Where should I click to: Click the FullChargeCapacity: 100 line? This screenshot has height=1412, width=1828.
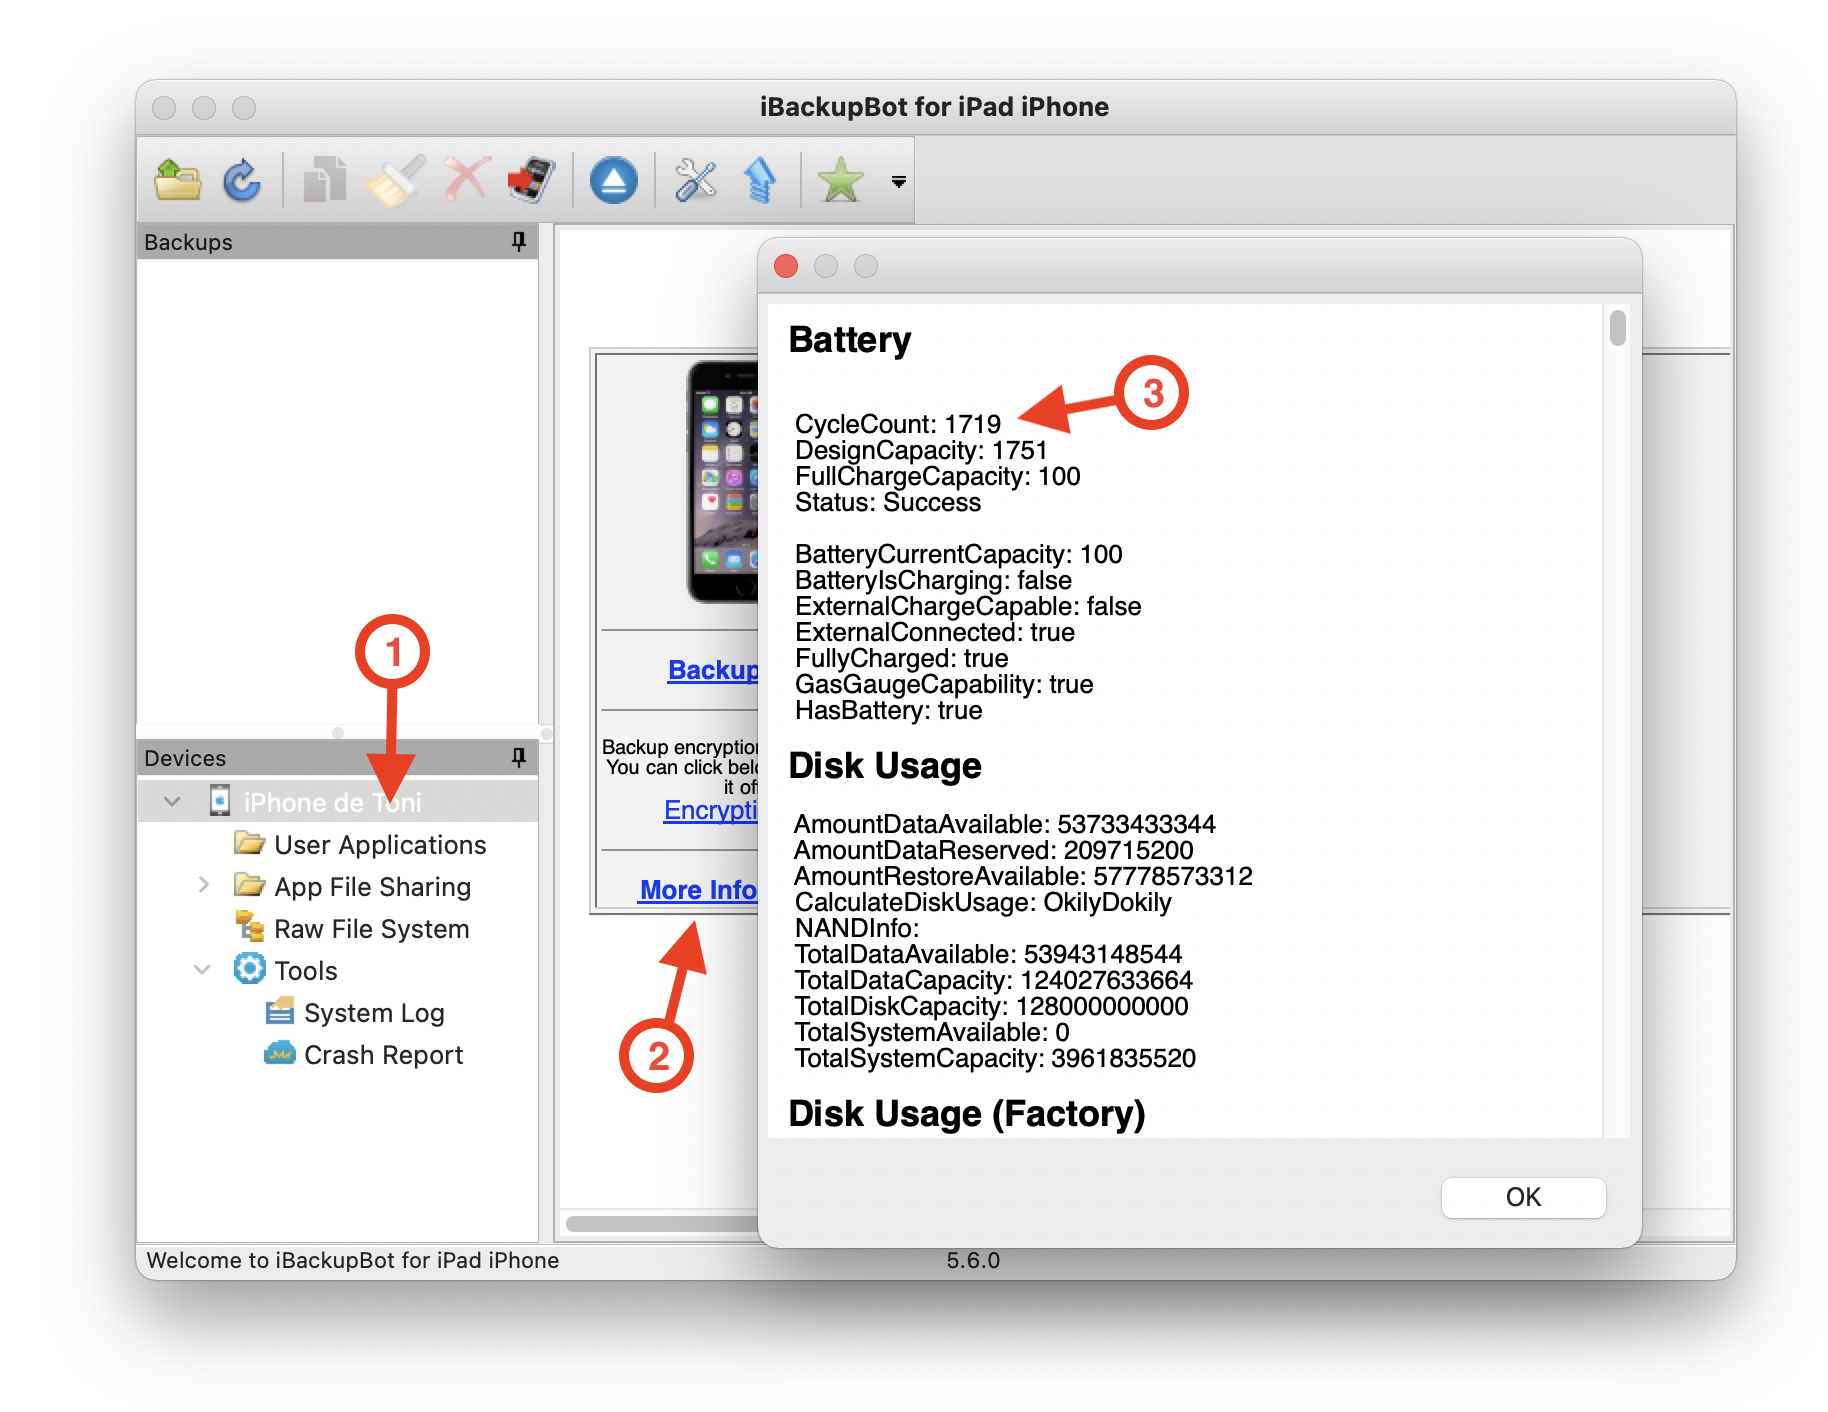click(x=937, y=476)
